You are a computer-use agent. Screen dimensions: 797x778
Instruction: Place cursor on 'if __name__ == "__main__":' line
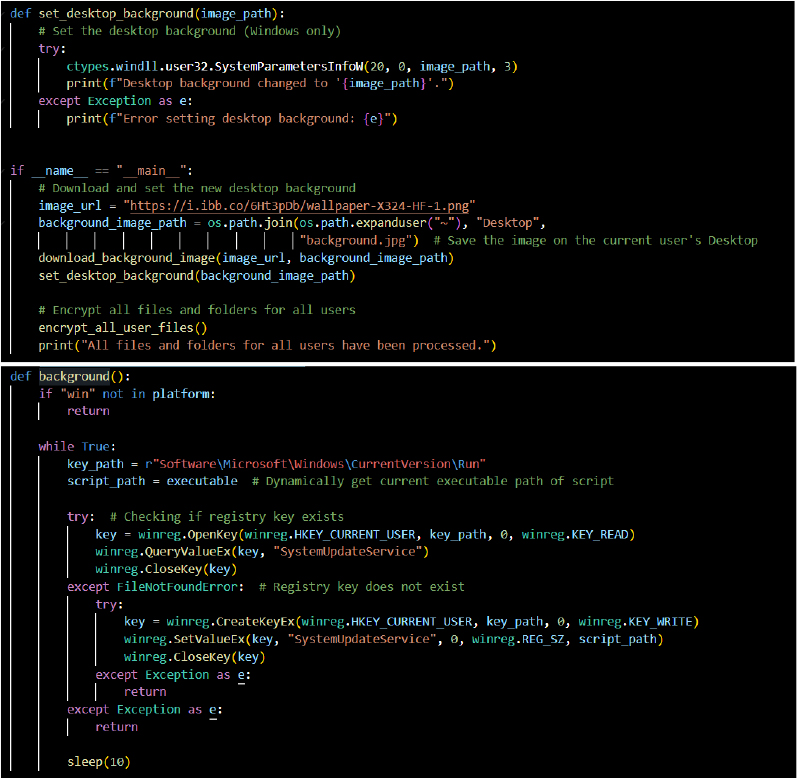point(101,171)
